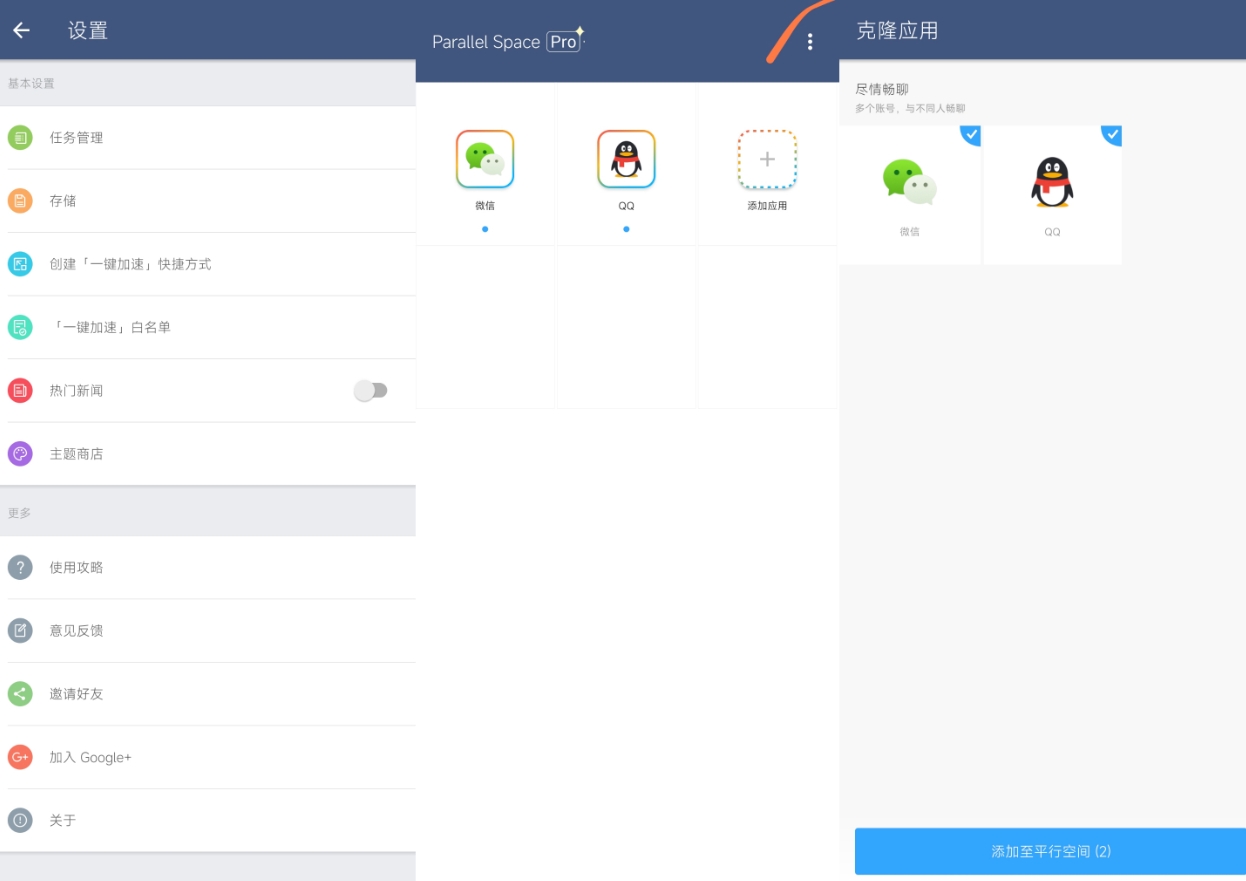Viewport: 1246px width, 881px height.
Task: Tap the Parallel Space Pro badge
Action: (x=564, y=42)
